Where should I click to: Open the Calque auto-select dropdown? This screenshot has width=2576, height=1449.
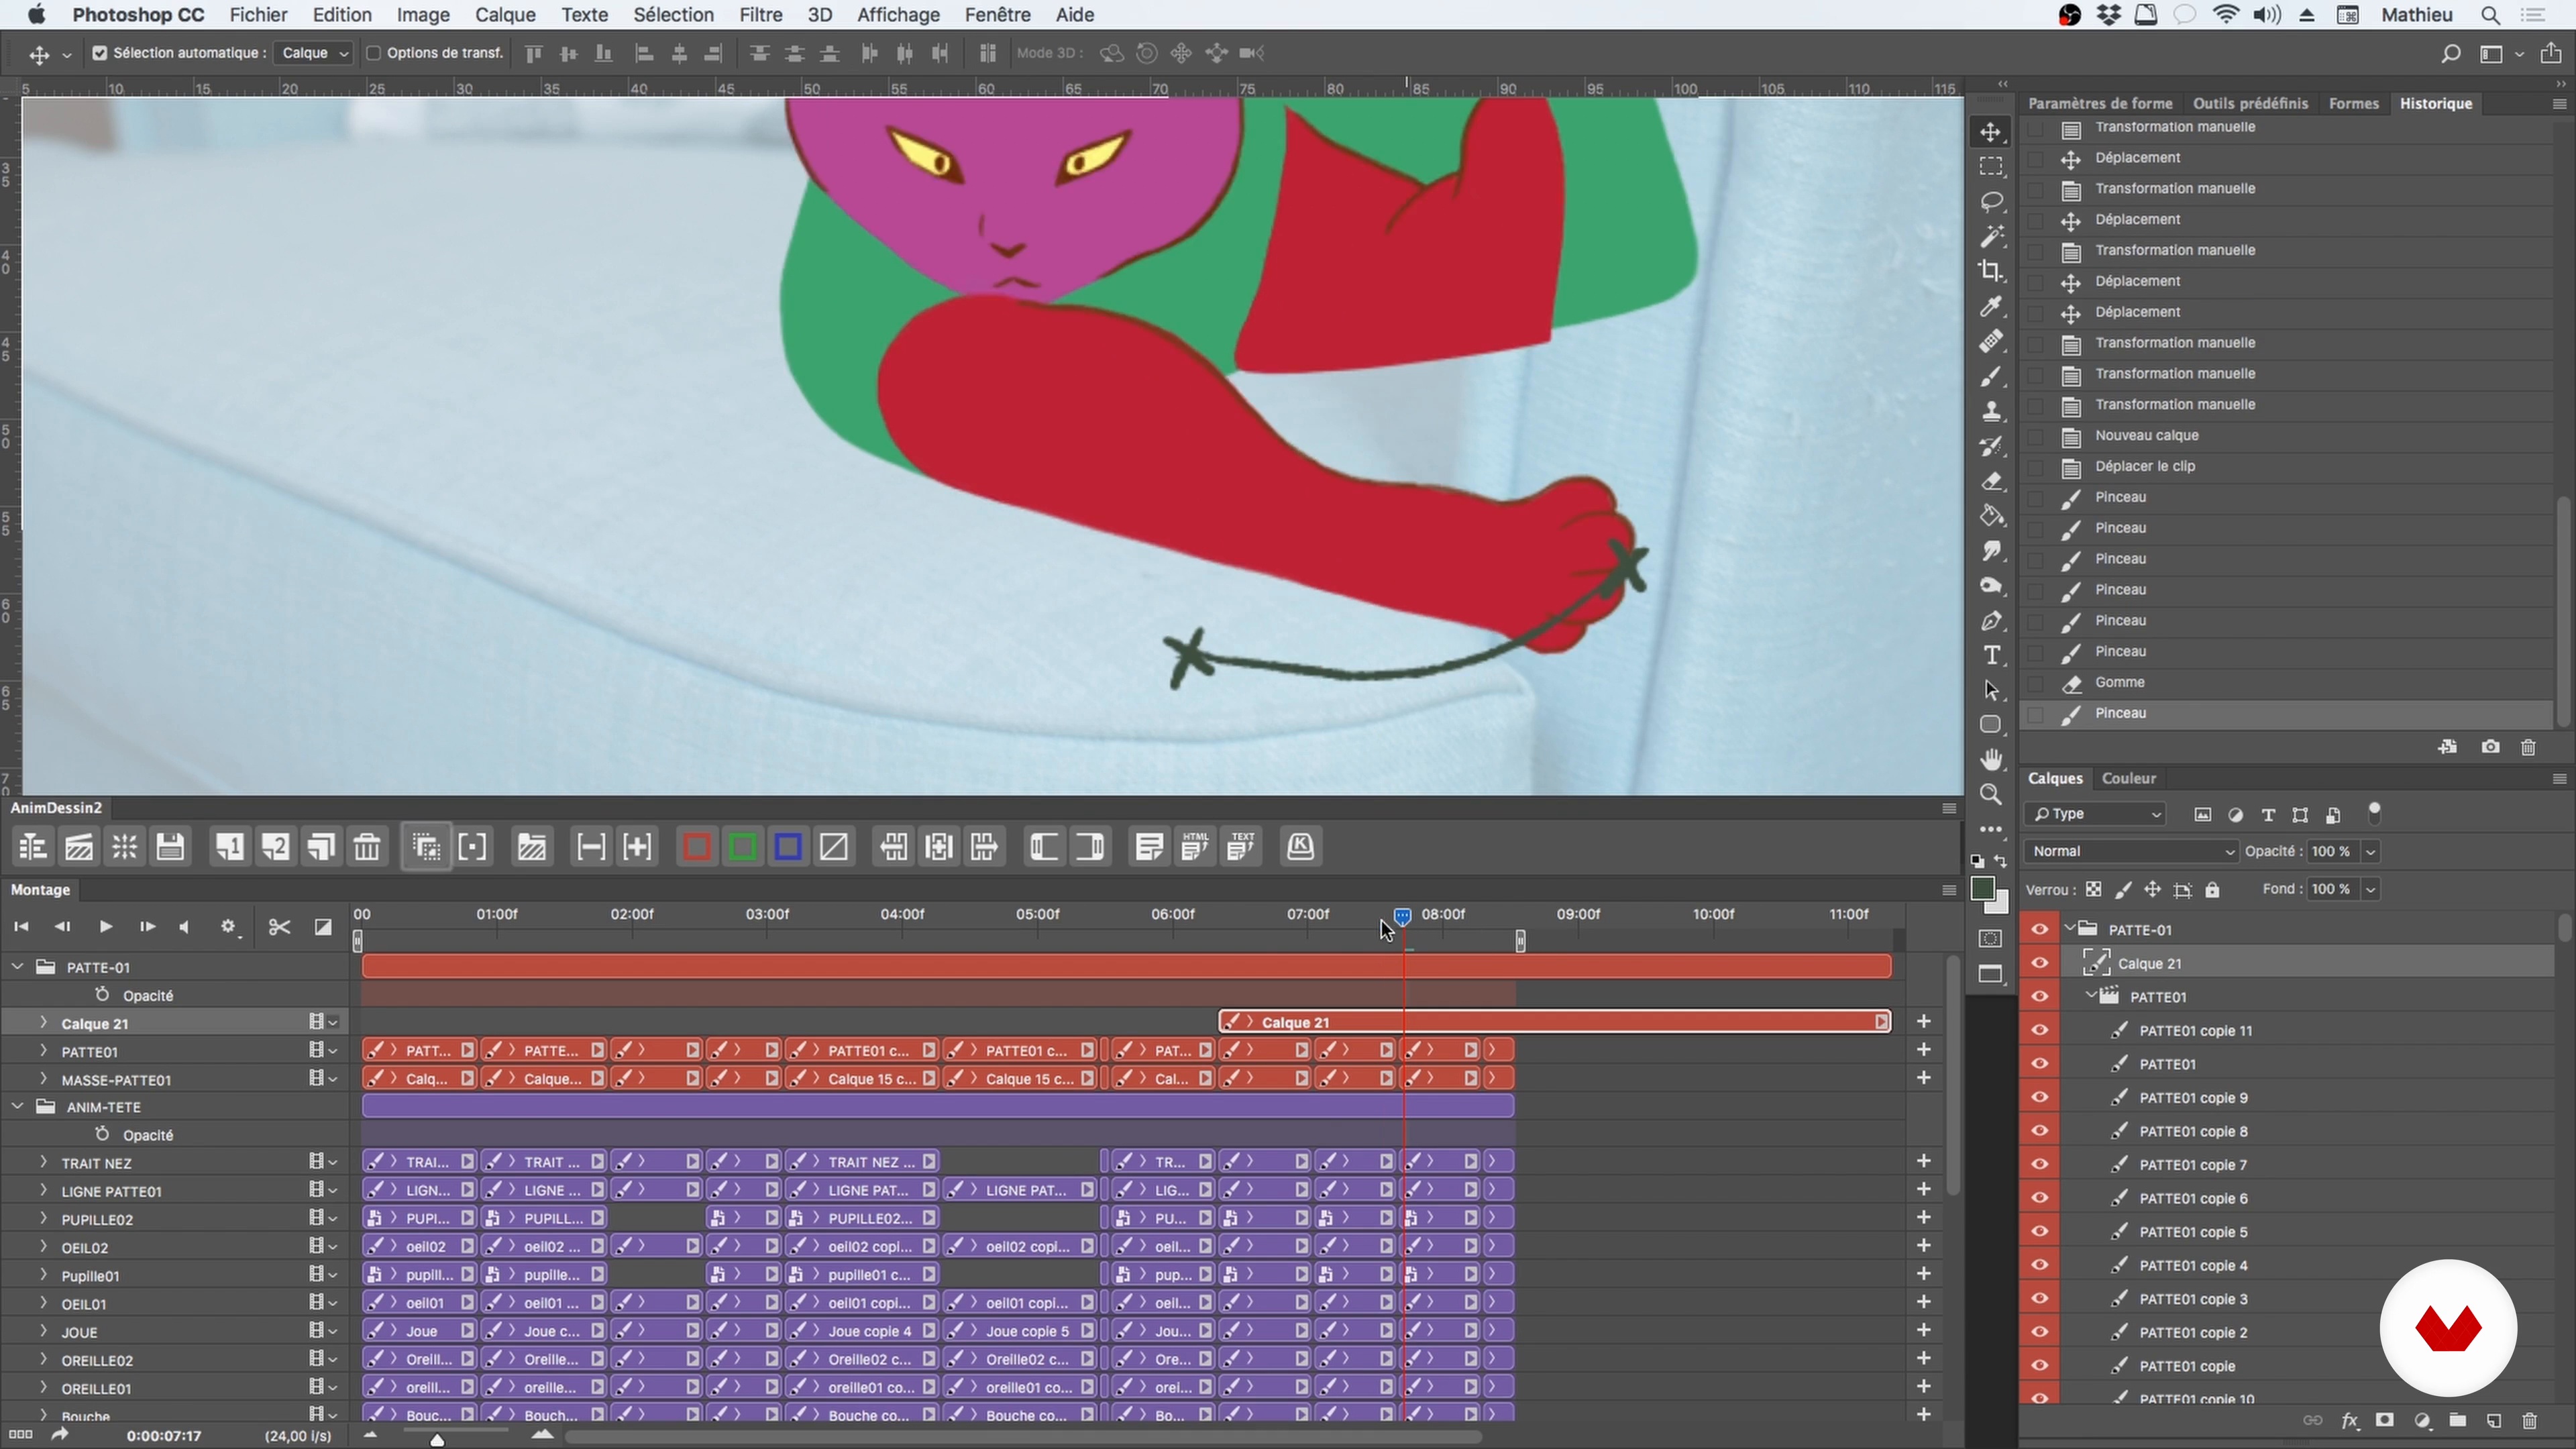tap(314, 53)
